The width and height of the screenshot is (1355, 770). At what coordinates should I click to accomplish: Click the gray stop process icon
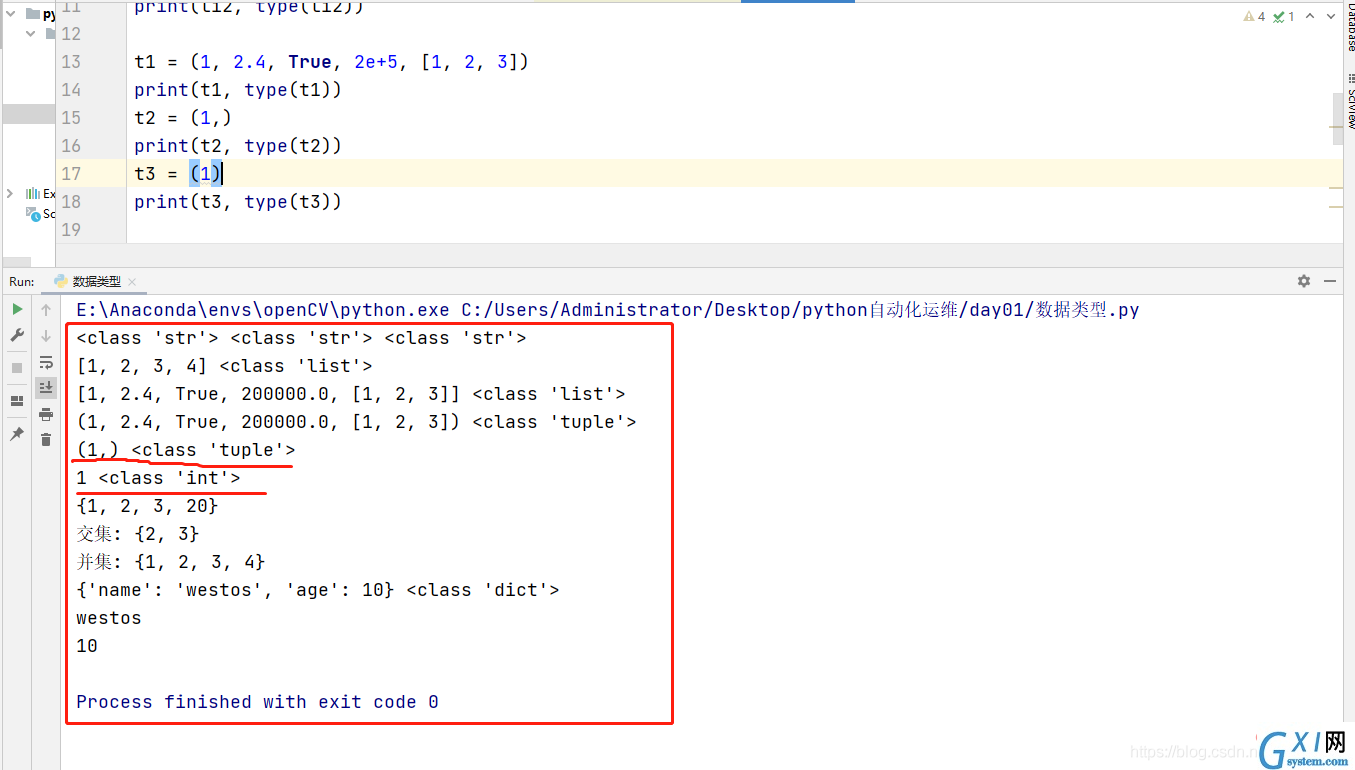pyautogui.click(x=17, y=368)
